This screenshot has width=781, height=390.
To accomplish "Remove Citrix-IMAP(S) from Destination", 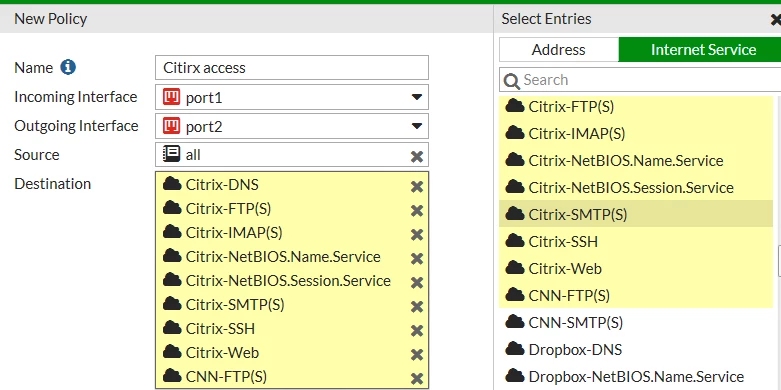I will pyautogui.click(x=417, y=235).
